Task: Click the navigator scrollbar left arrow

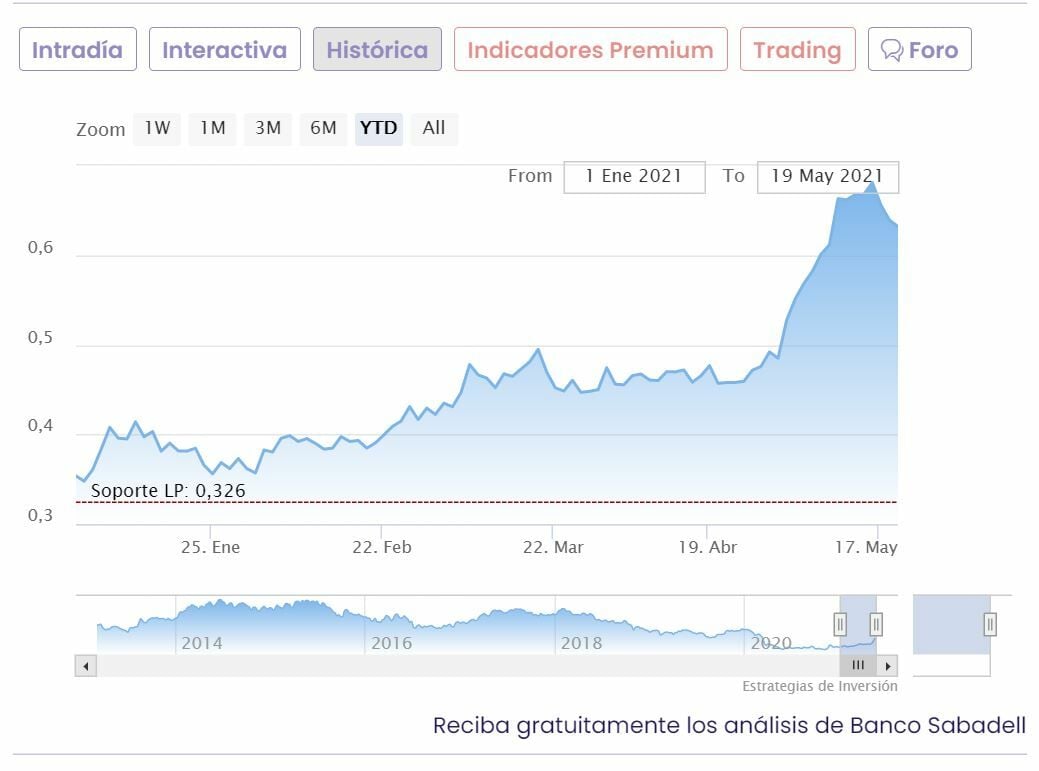Action: click(86, 666)
